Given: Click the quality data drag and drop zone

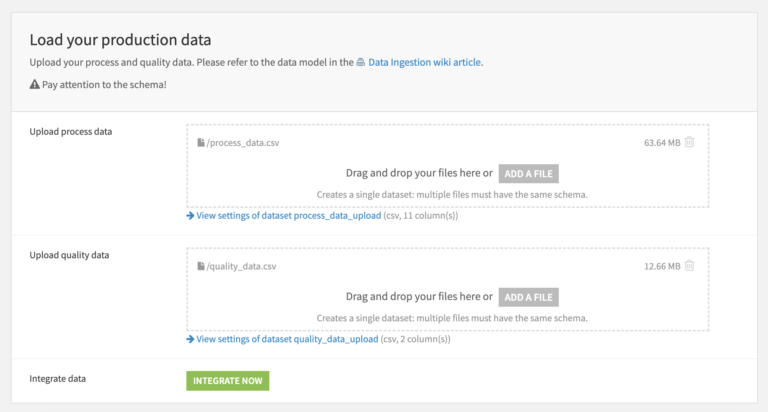Looking at the screenshot, I should [447, 289].
